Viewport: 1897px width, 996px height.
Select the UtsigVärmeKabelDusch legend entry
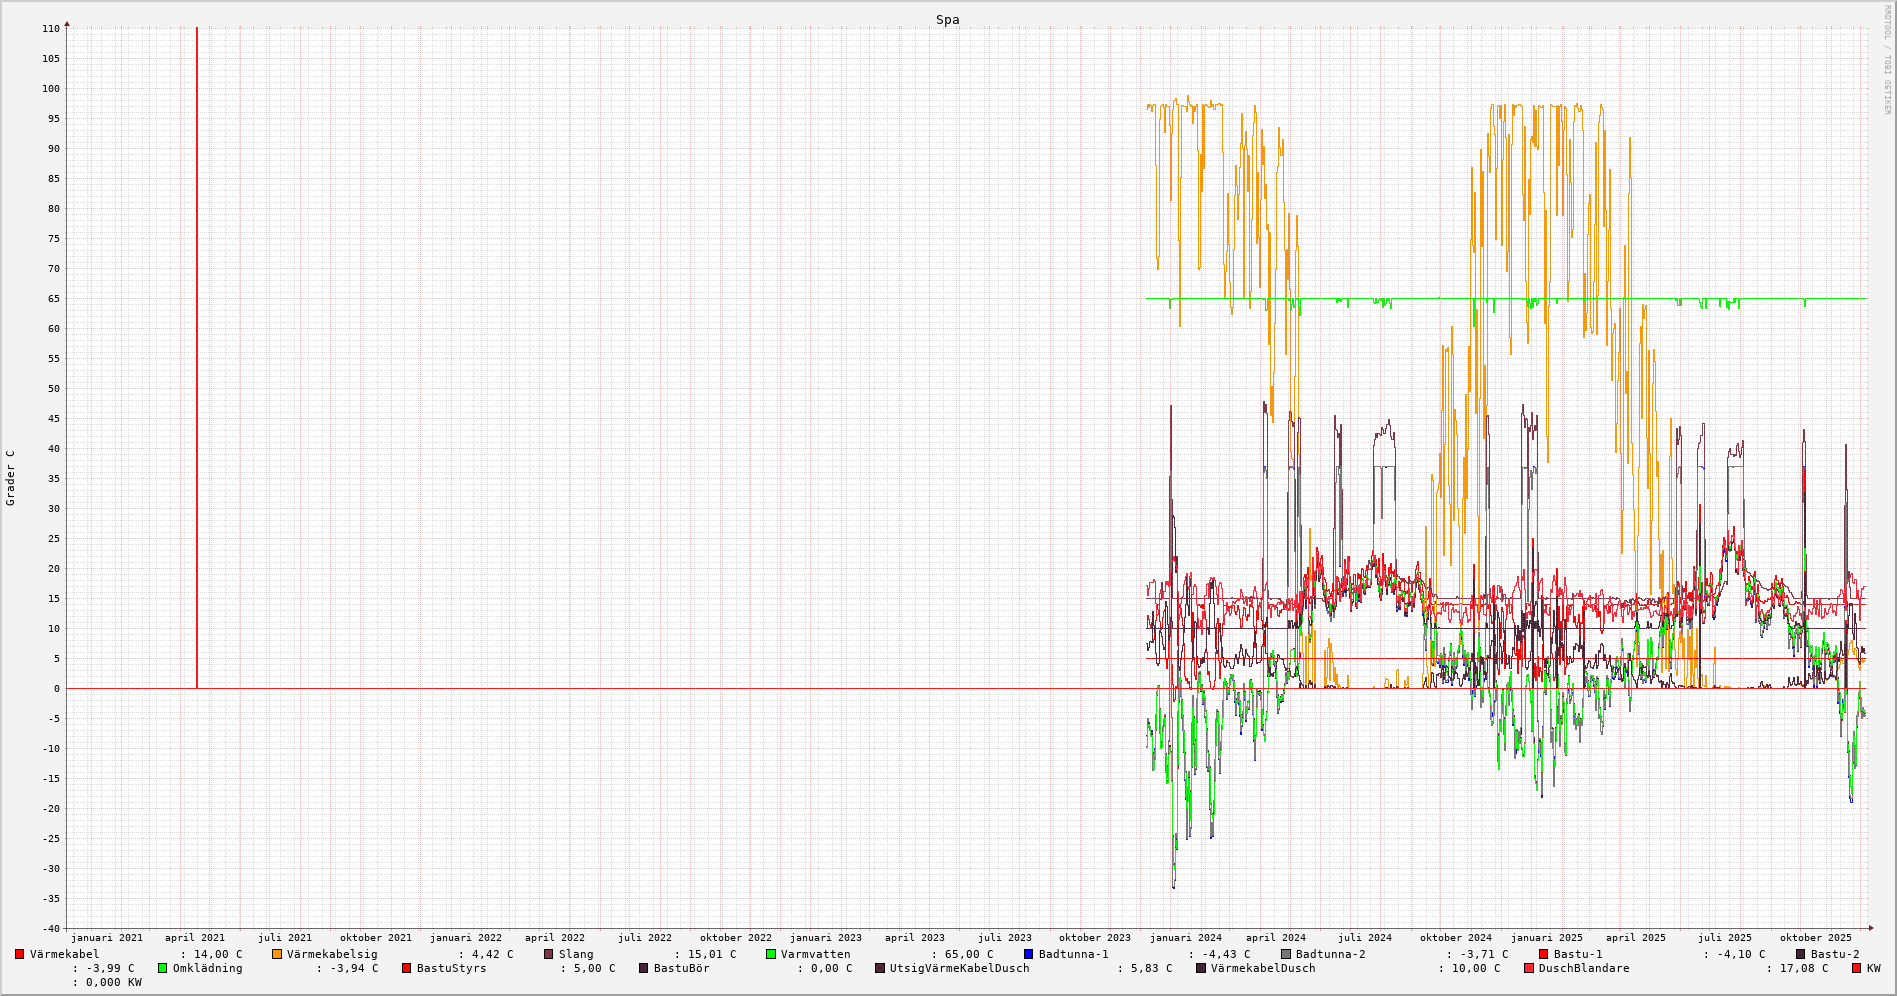[959, 968]
